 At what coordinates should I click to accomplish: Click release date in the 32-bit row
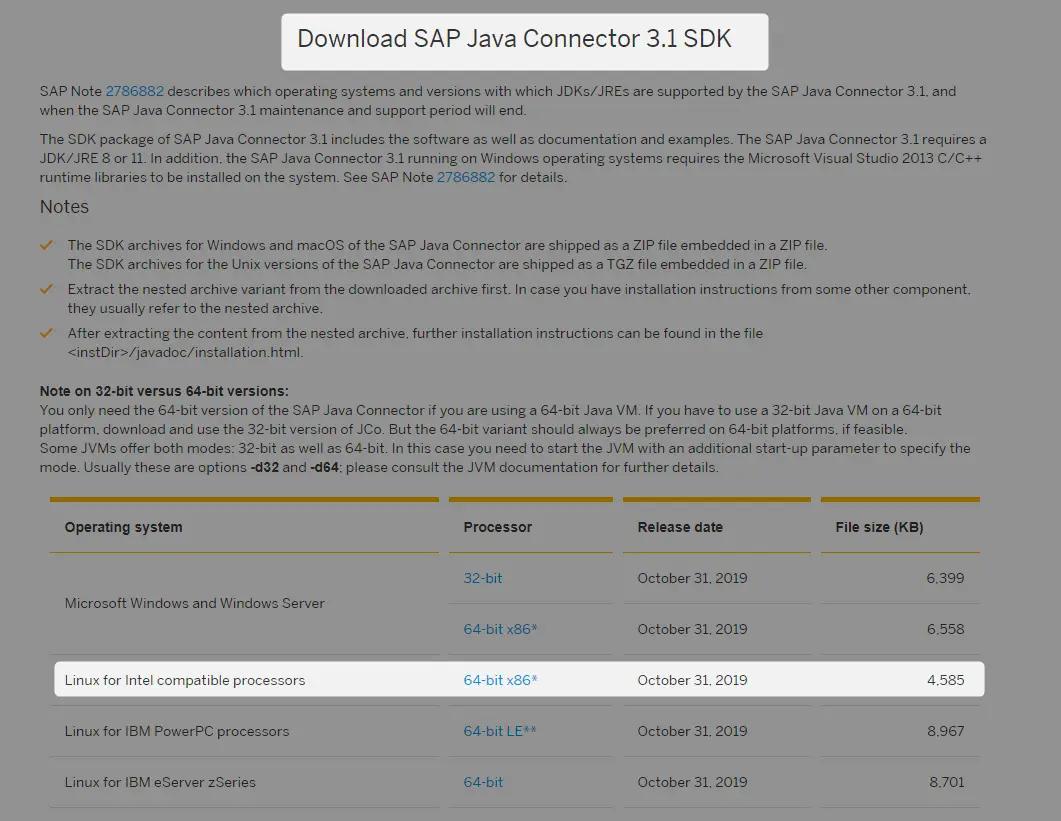tap(692, 578)
